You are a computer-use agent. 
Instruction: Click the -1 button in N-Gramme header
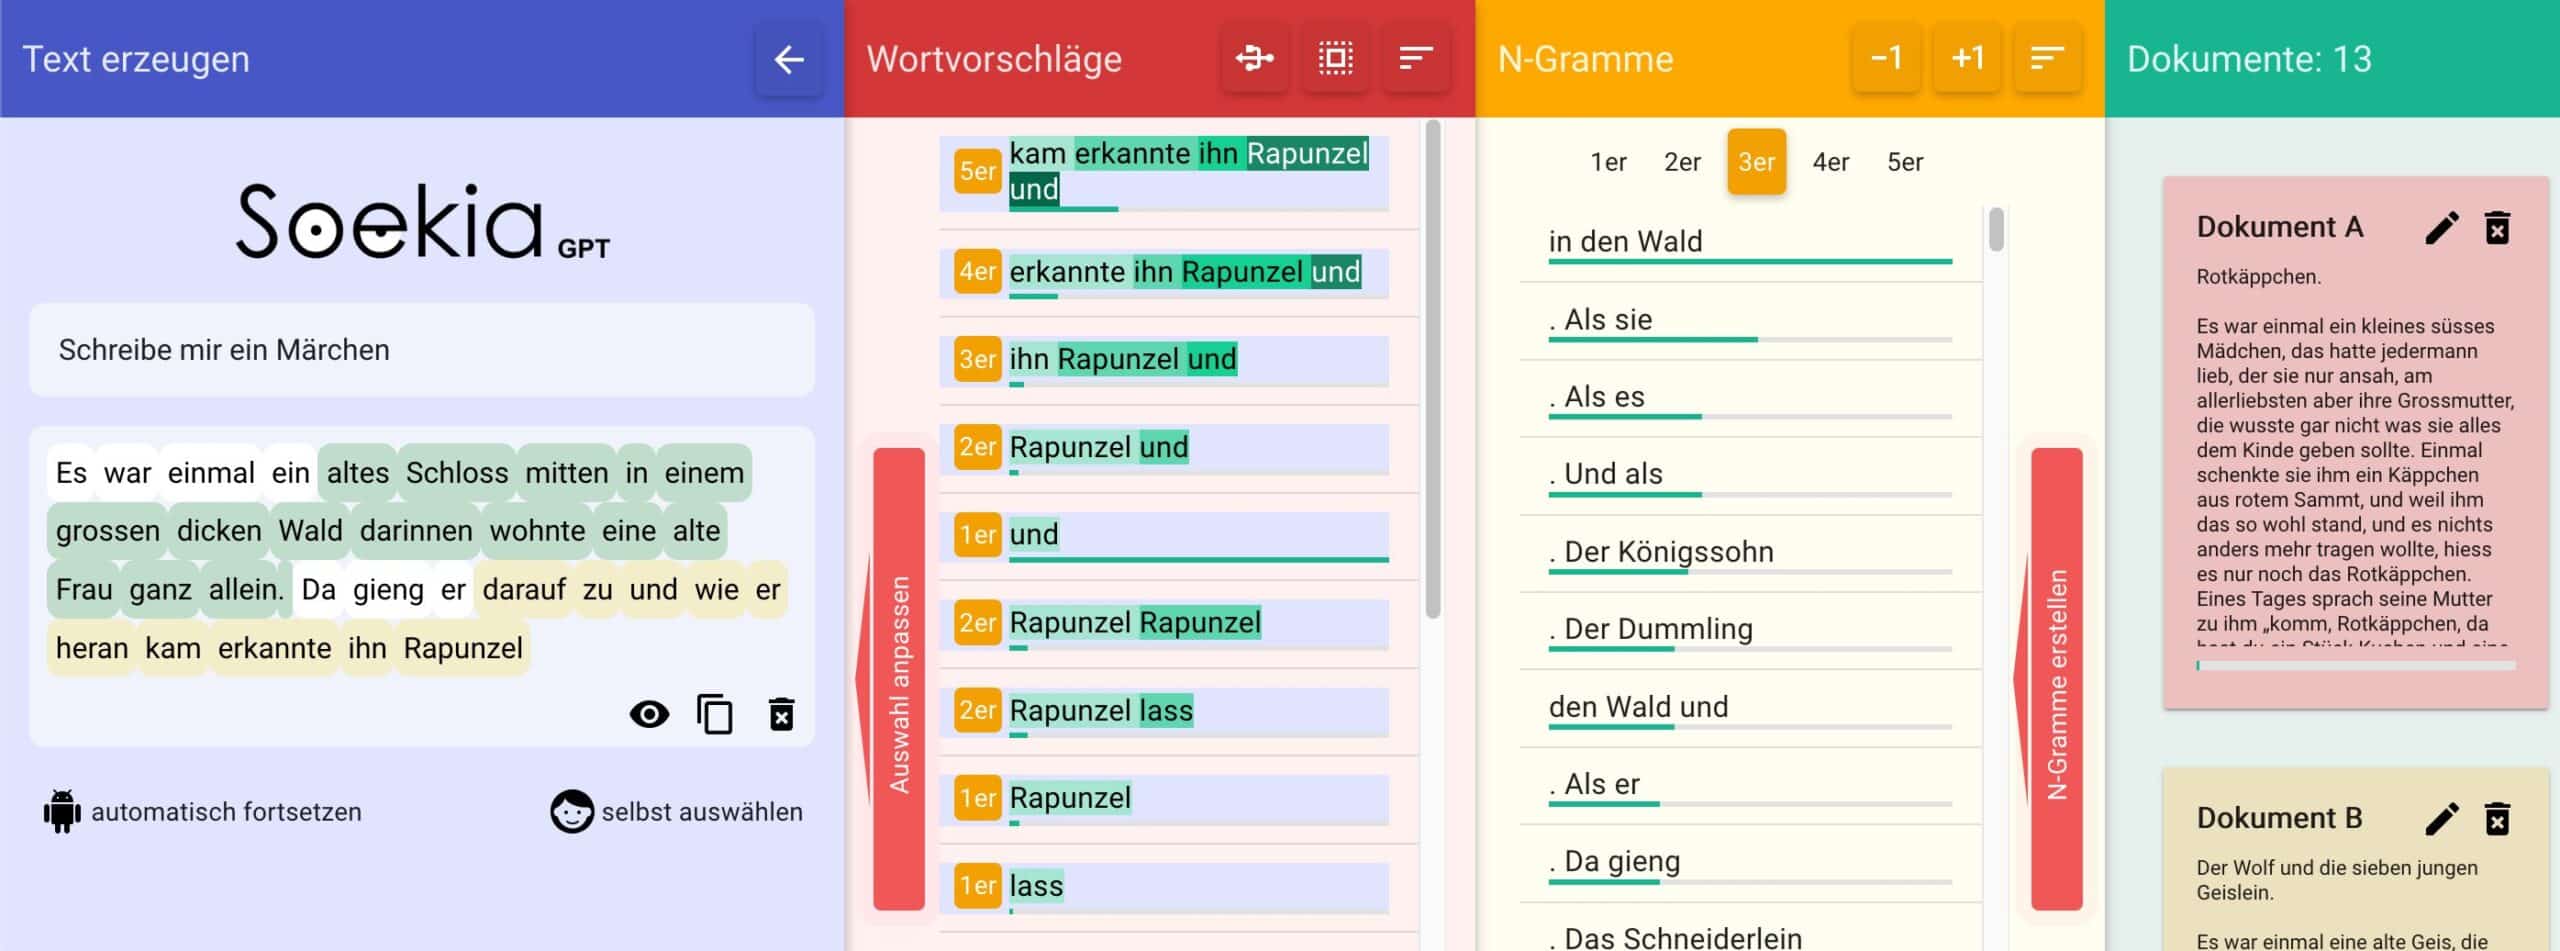click(1886, 59)
